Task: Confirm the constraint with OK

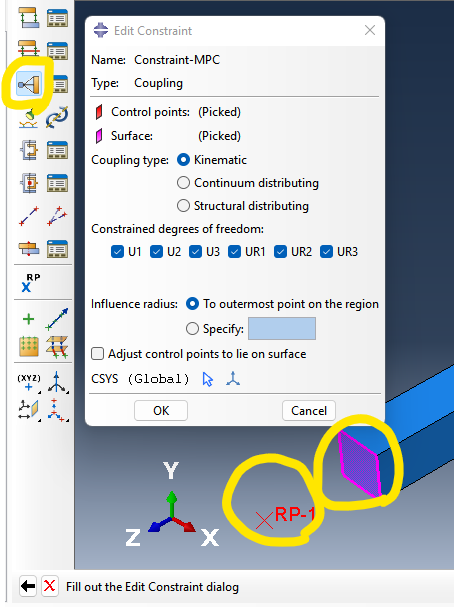Action: [161, 410]
